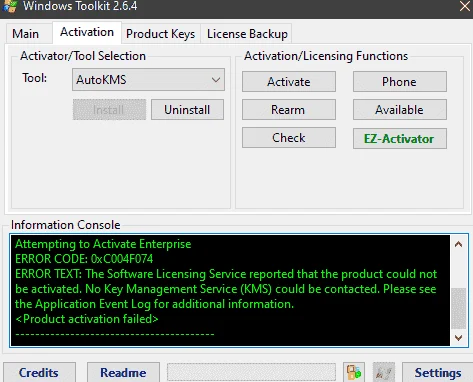Click the empty progress bar at bottom

click(x=251, y=372)
